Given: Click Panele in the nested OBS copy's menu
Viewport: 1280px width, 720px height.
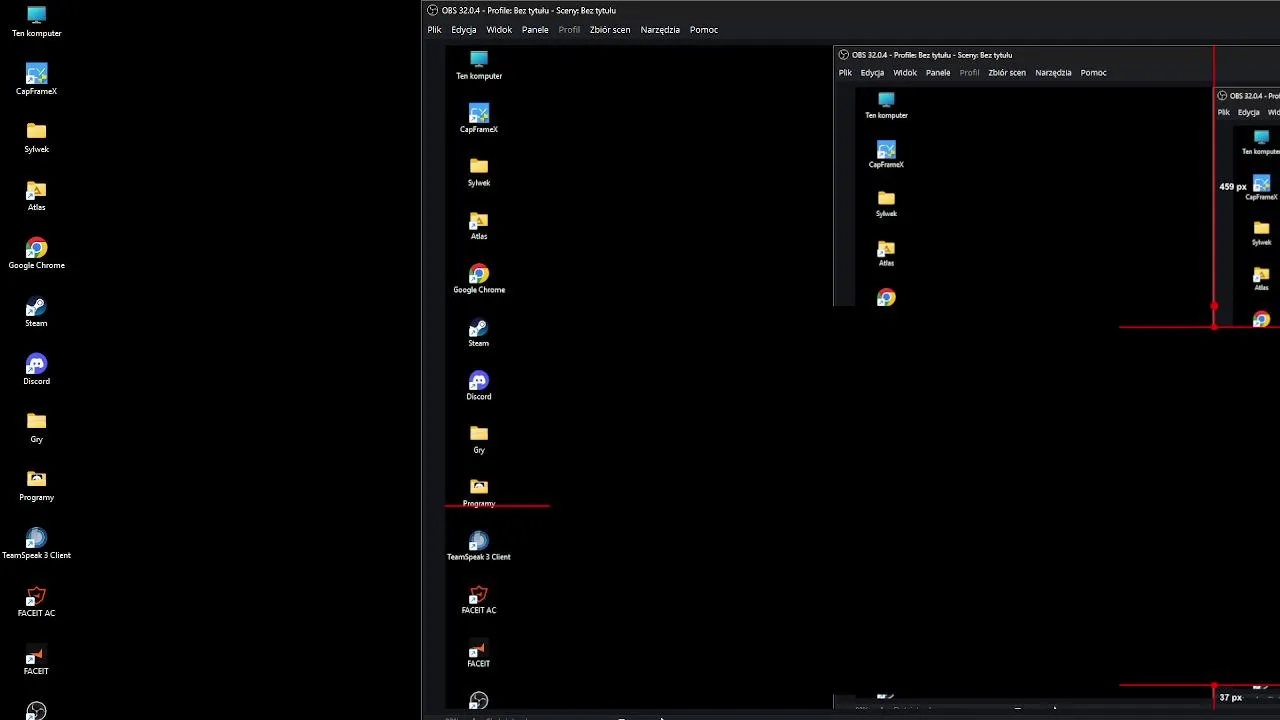Looking at the screenshot, I should click(938, 72).
